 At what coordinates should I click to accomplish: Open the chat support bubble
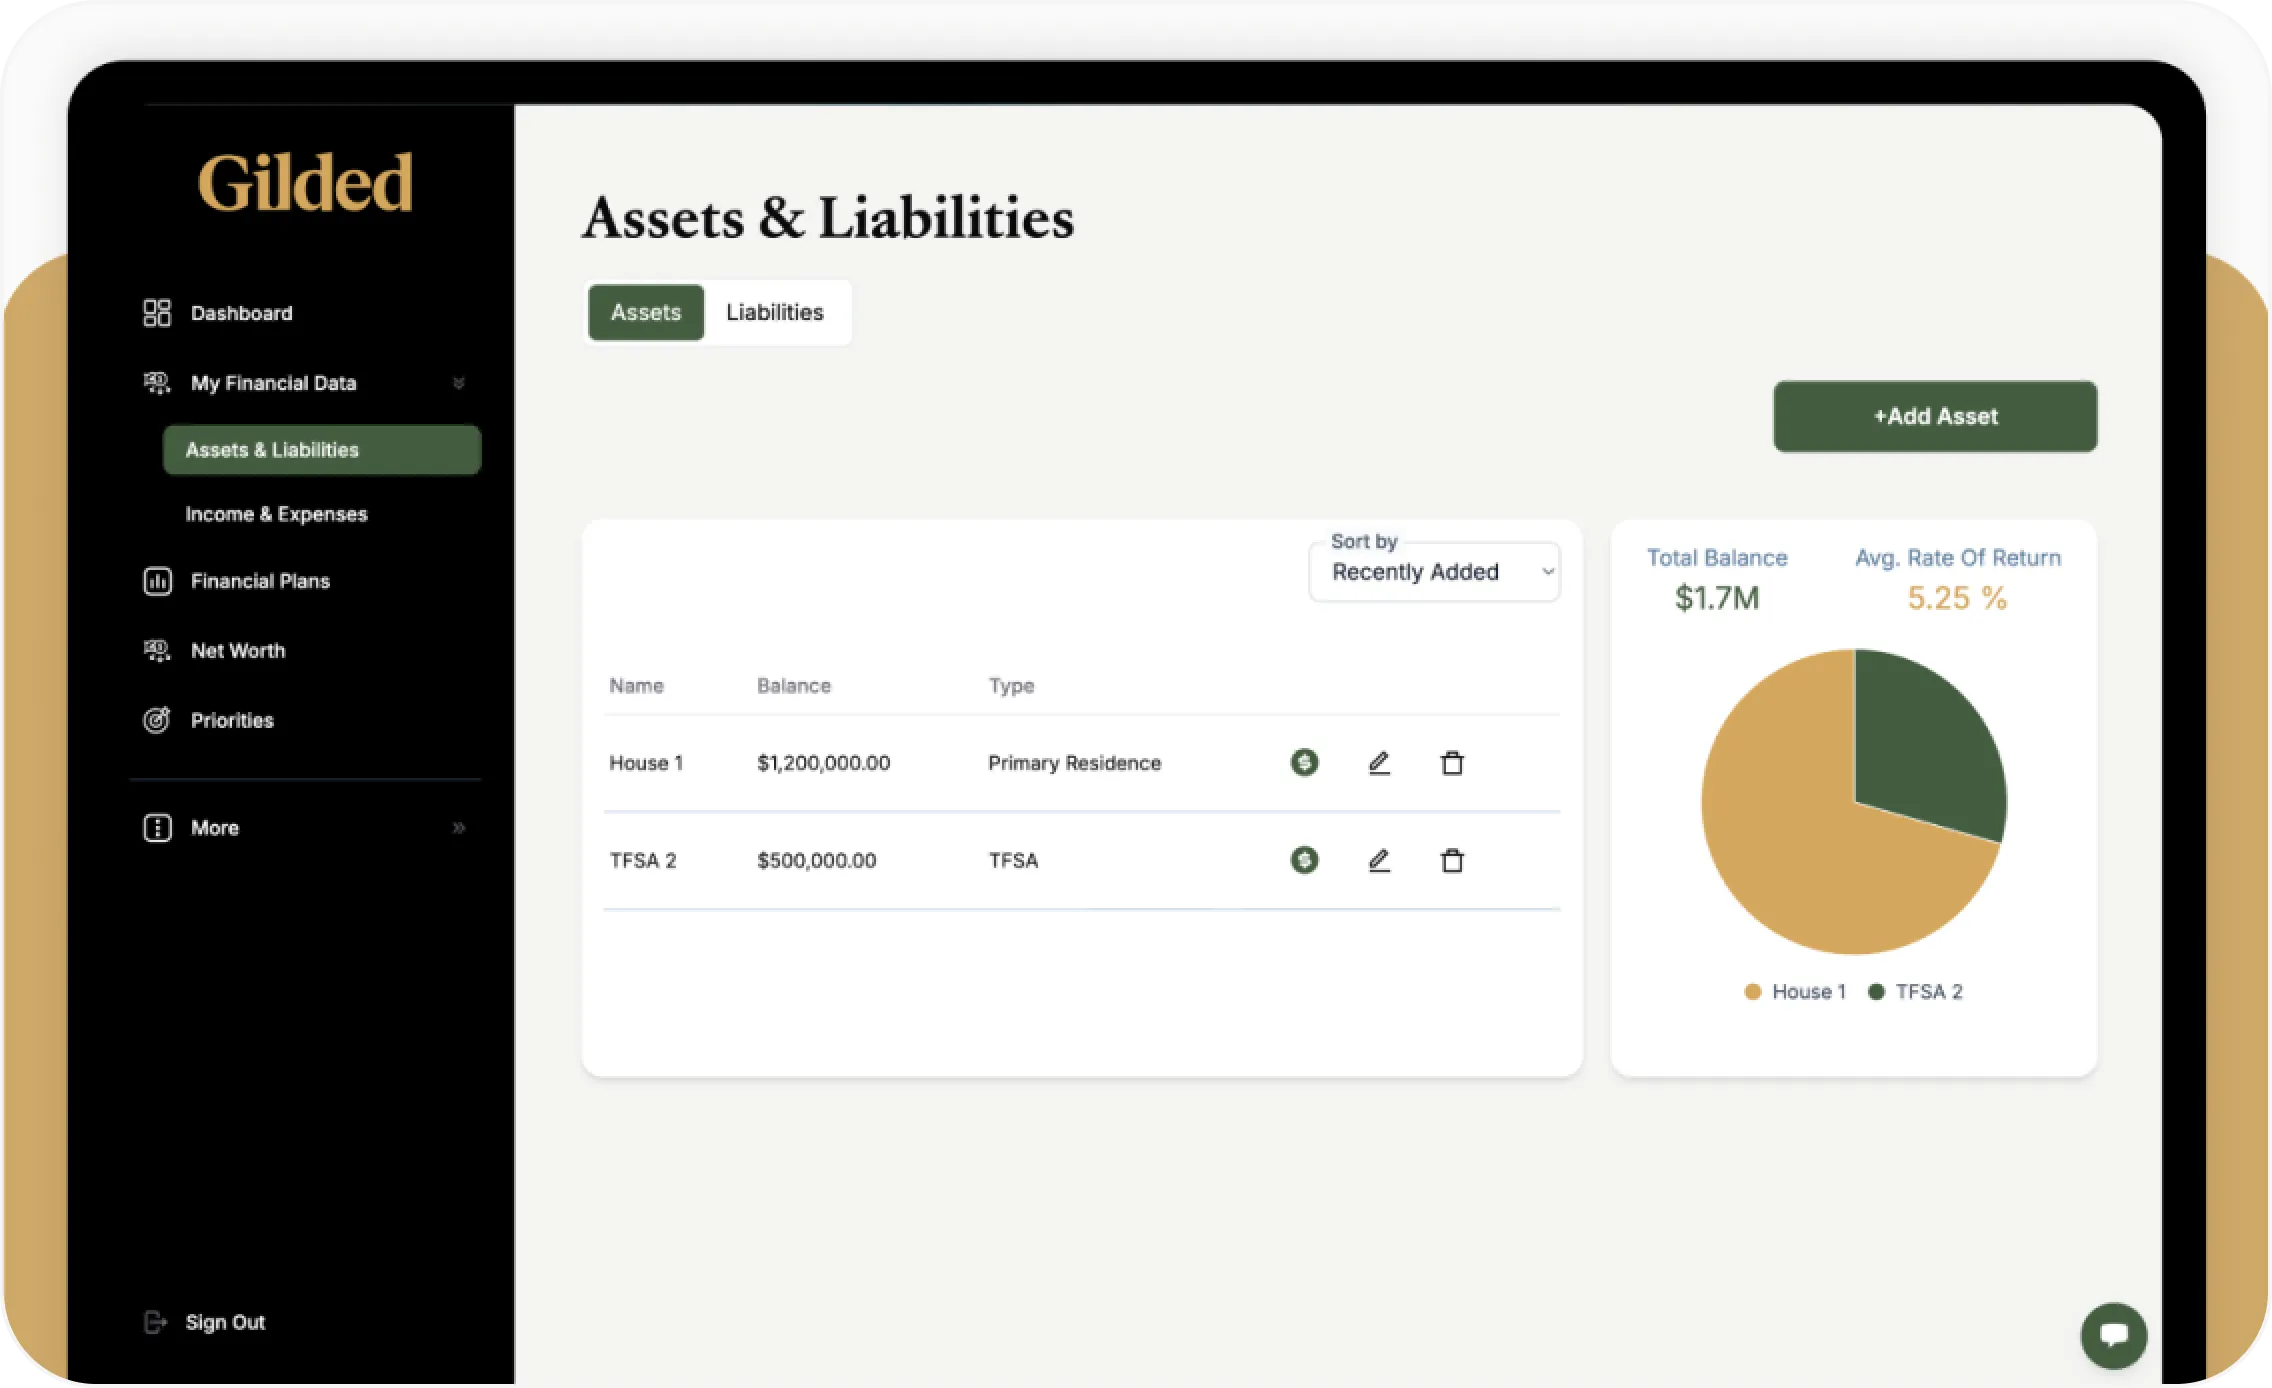coord(2114,1335)
